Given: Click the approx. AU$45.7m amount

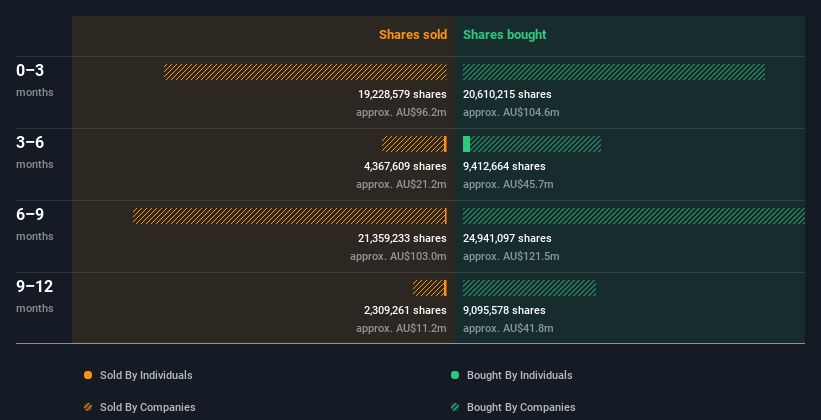Looking at the screenshot, I should coord(508,184).
